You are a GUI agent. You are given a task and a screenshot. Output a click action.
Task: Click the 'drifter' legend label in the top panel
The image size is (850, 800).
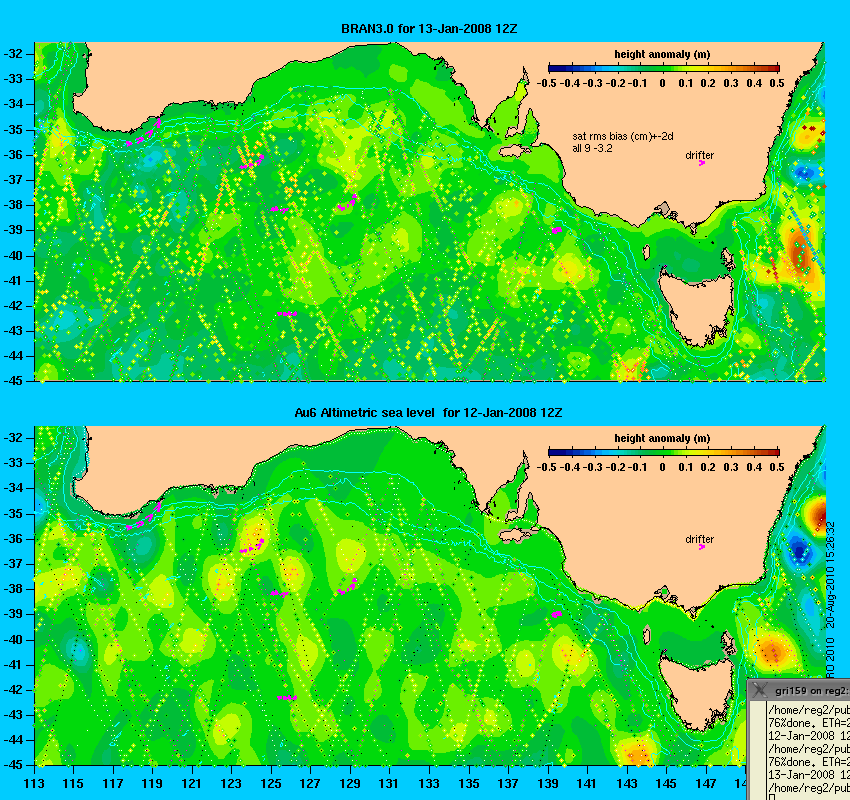(699, 155)
